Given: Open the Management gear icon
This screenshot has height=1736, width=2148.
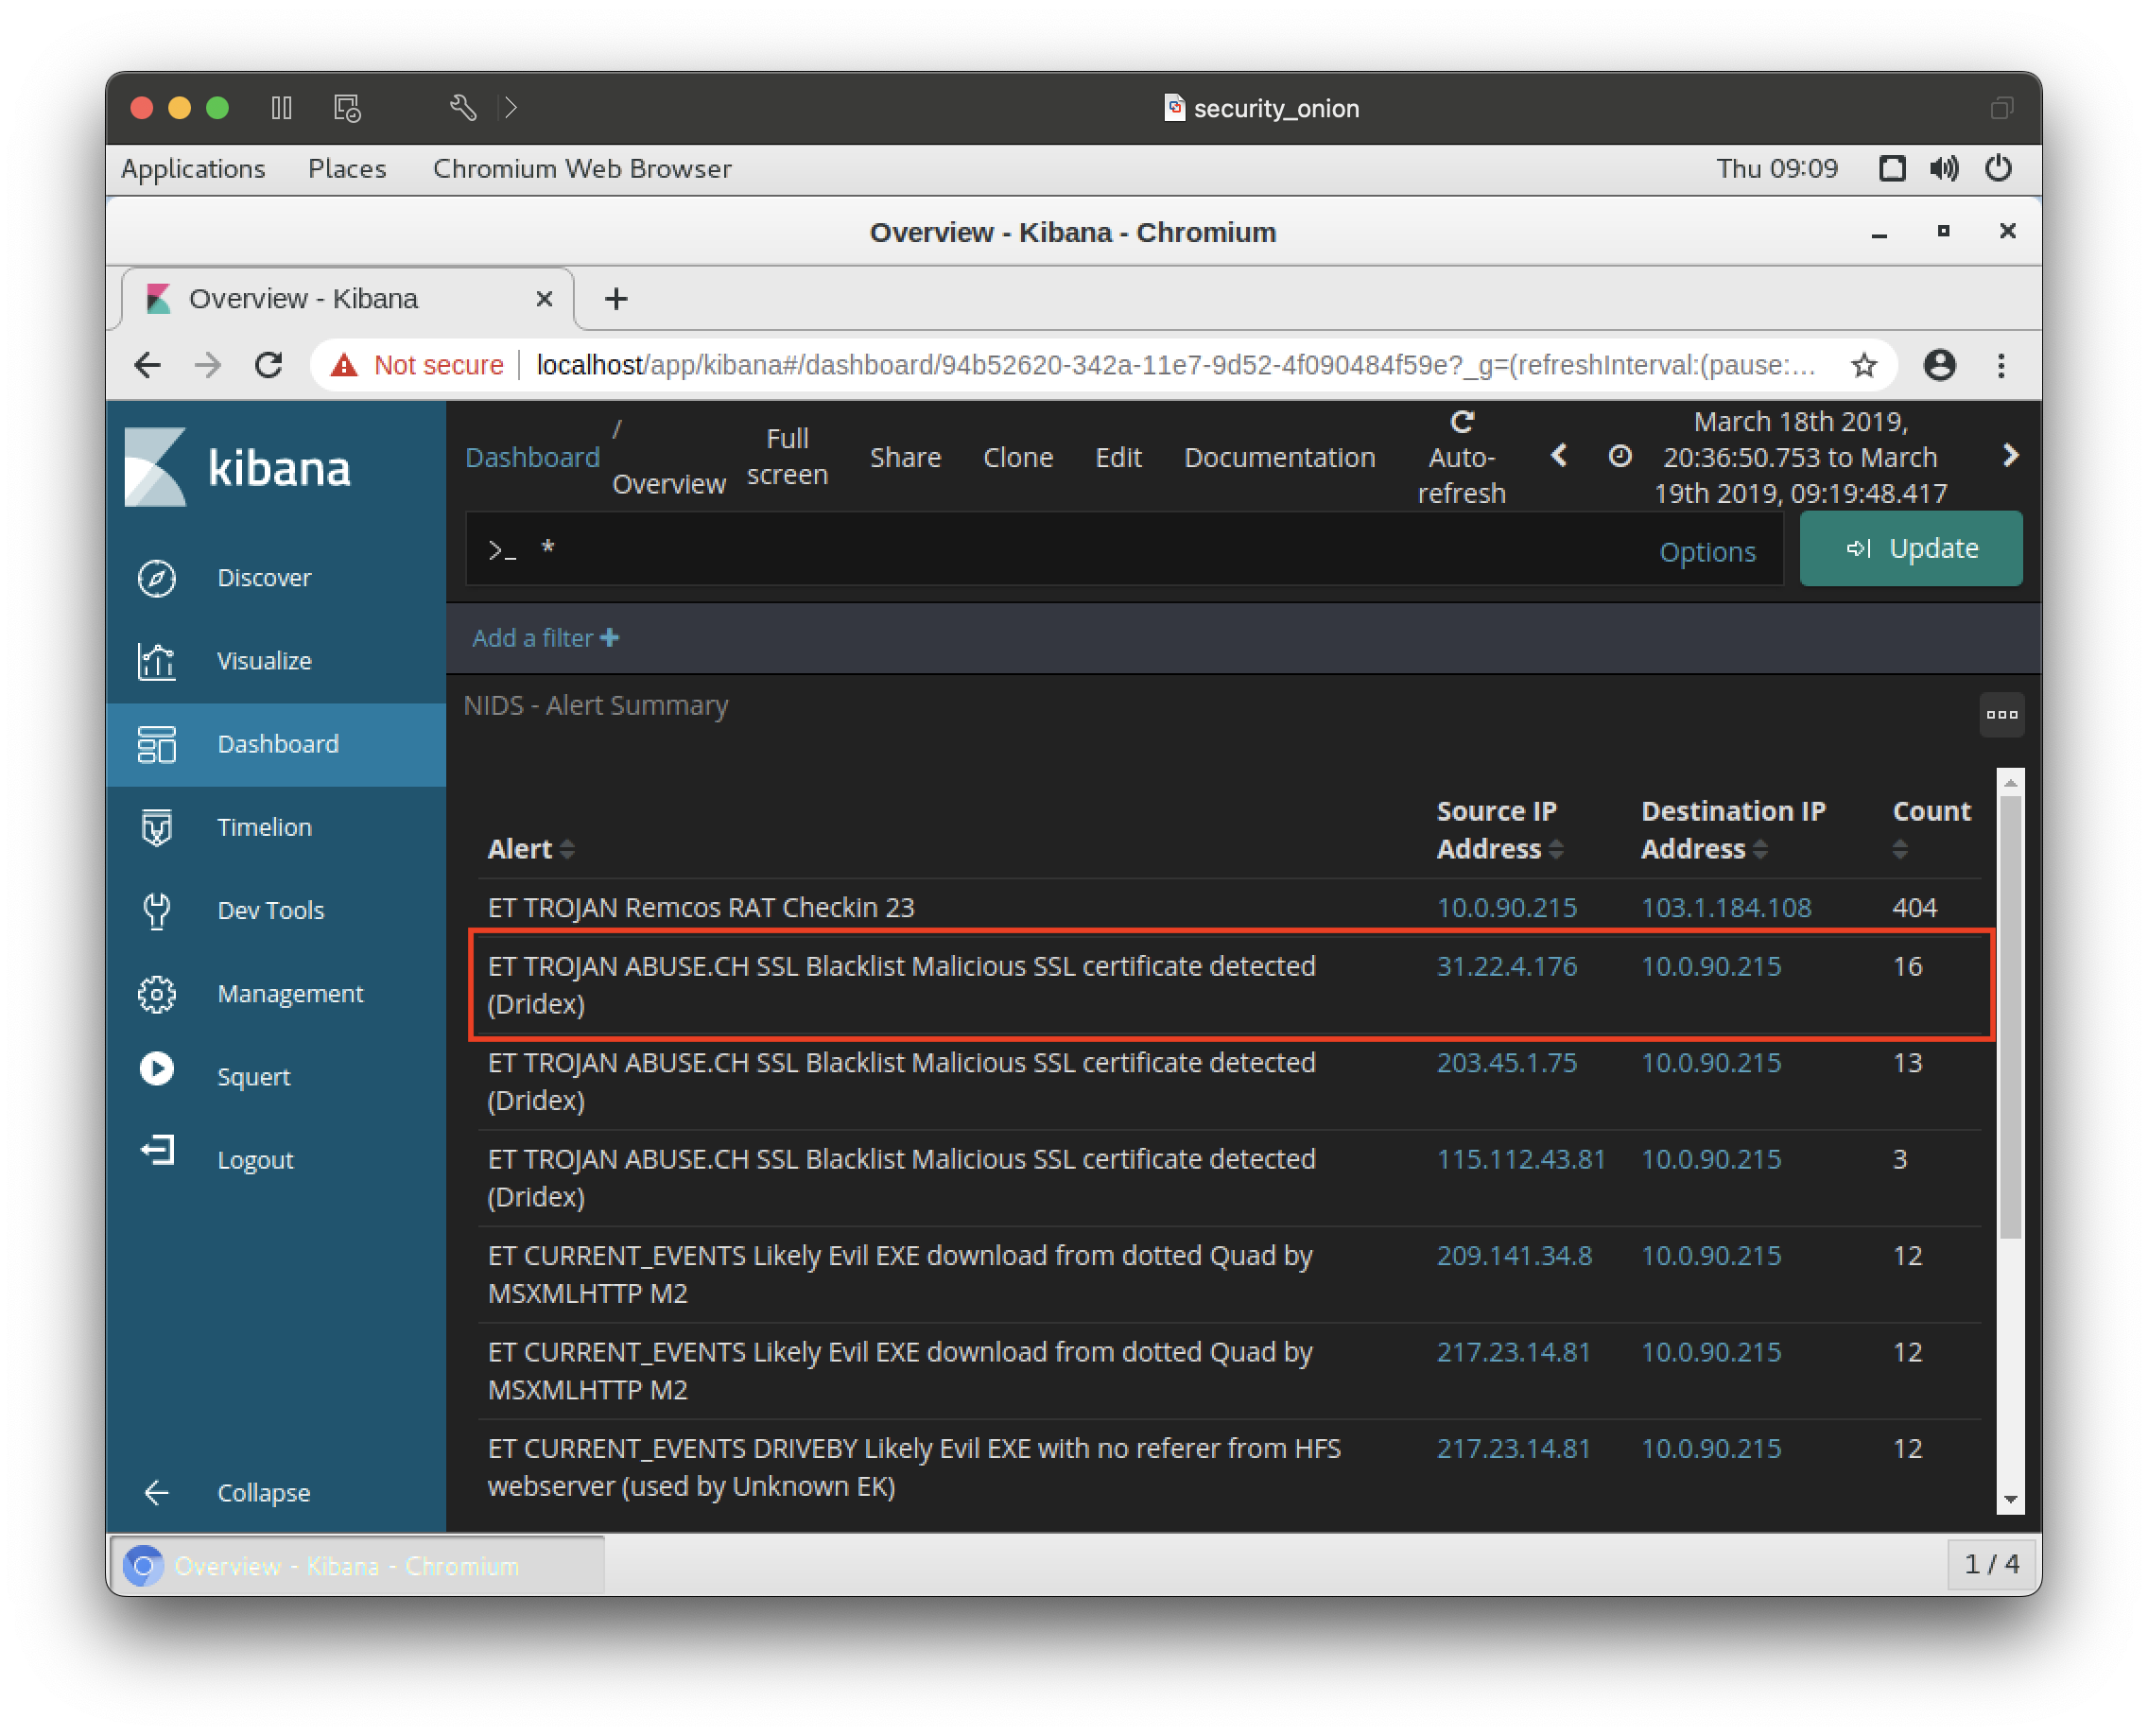Looking at the screenshot, I should click(x=157, y=993).
